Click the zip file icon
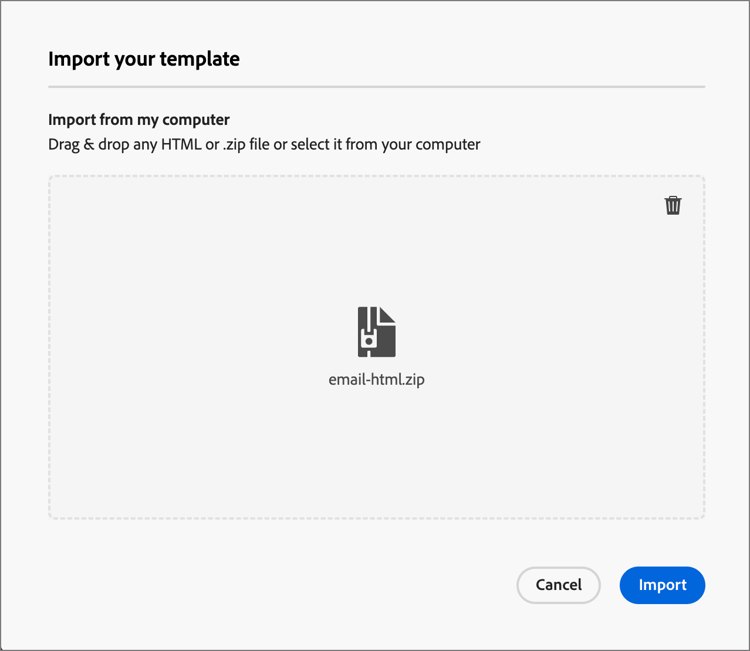This screenshot has height=651, width=750. (376, 332)
